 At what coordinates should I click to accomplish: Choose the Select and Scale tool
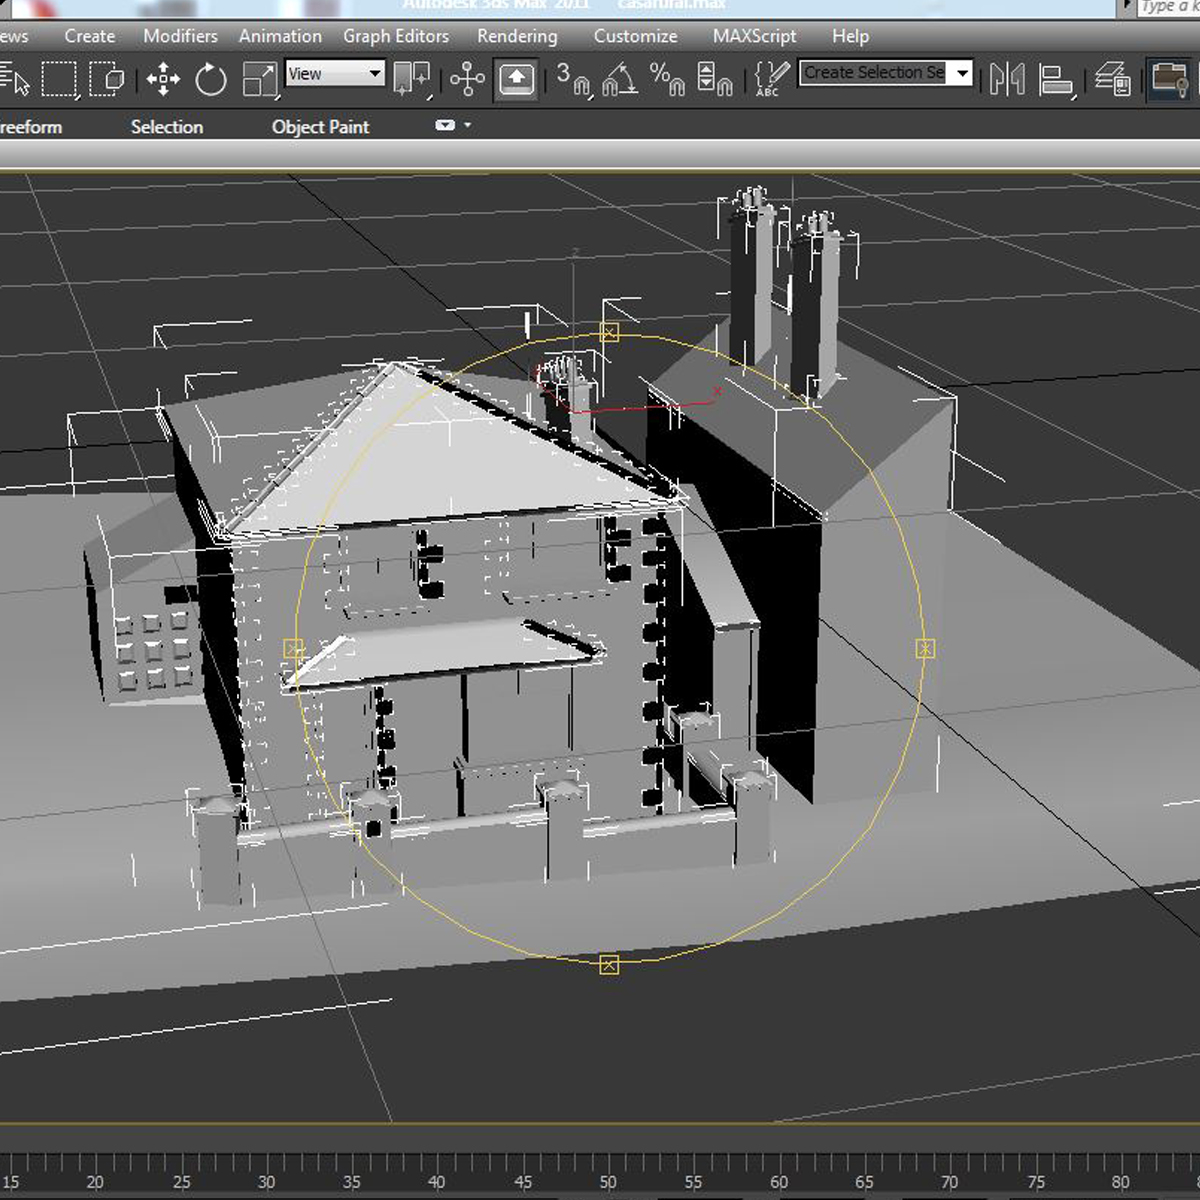(259, 80)
